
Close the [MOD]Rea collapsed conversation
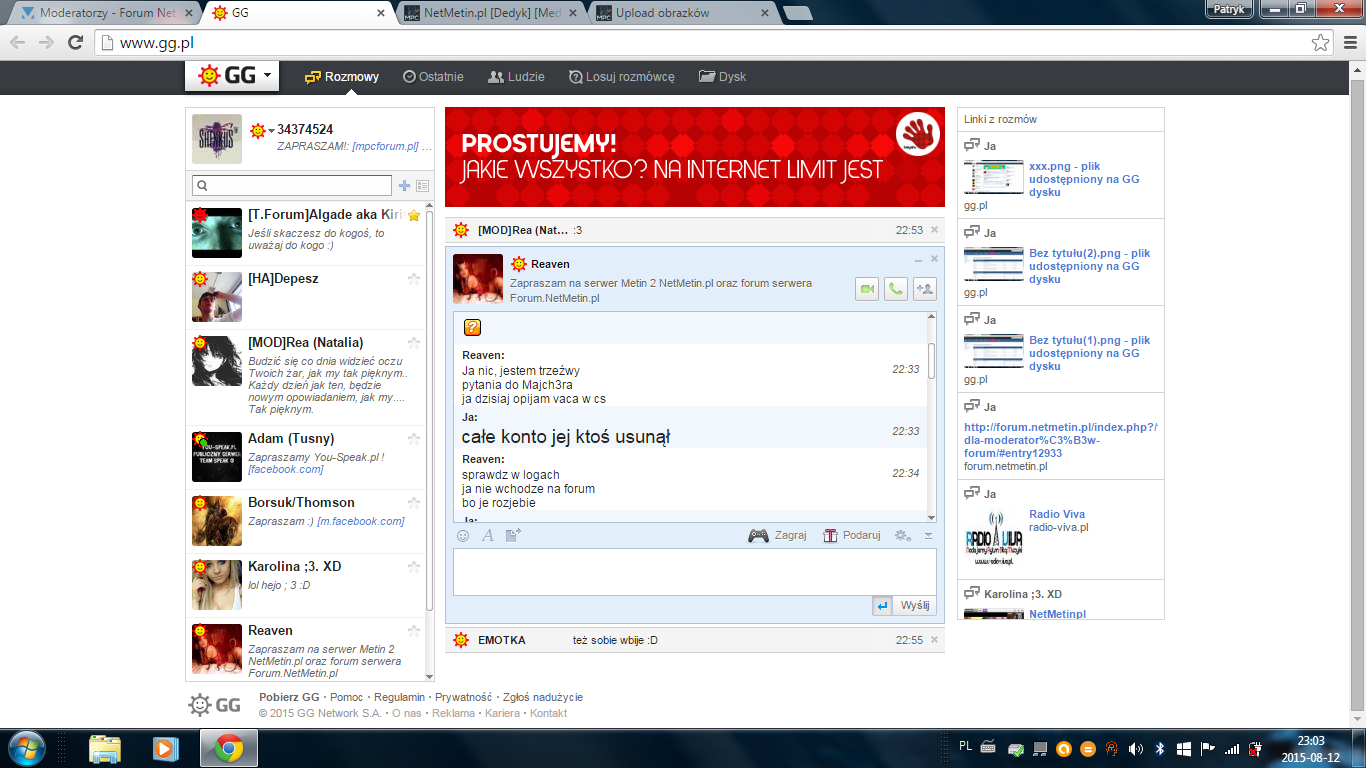coord(934,230)
